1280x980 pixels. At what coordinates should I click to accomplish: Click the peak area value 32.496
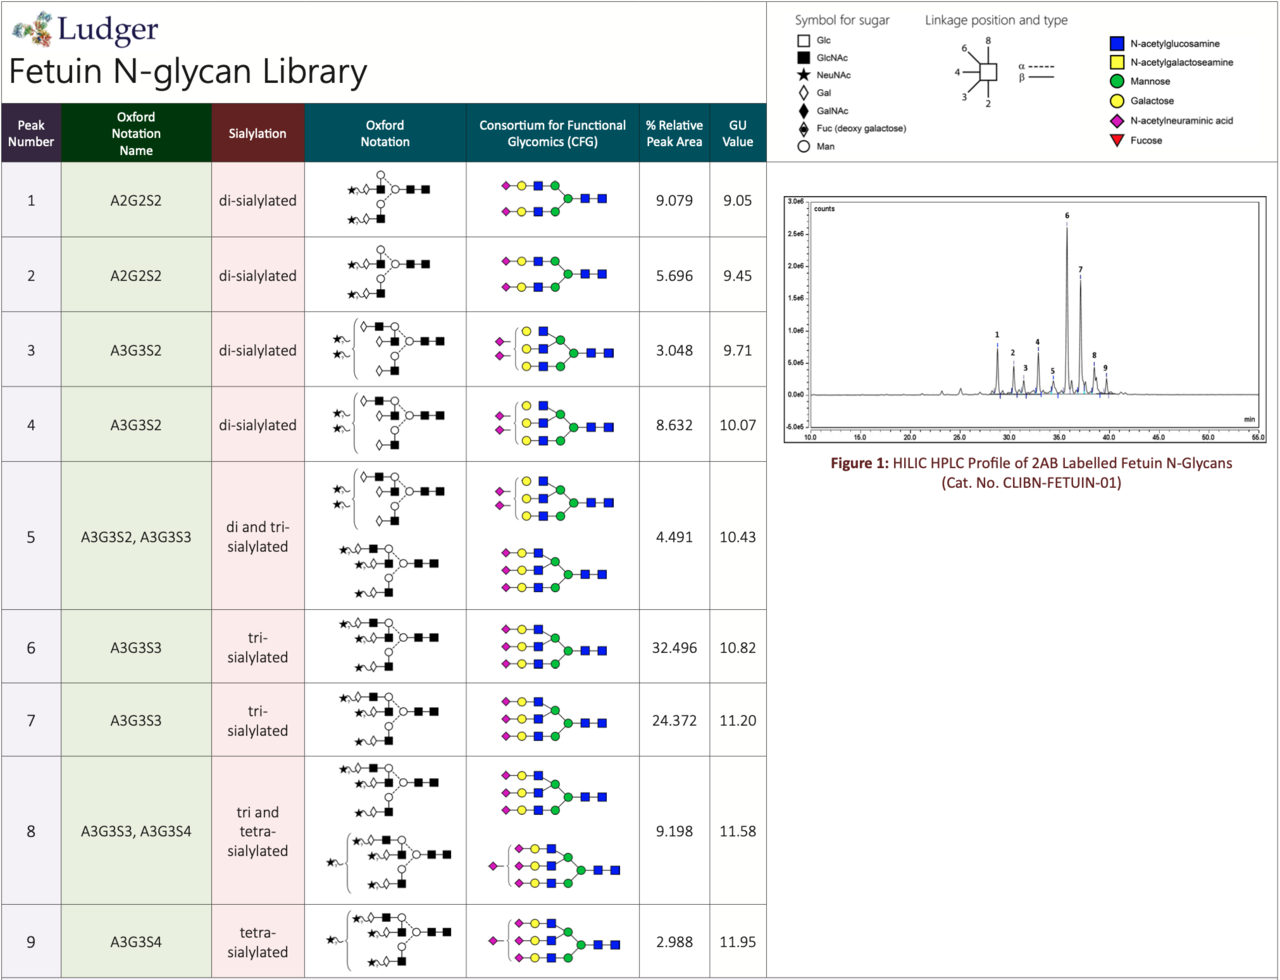tap(675, 647)
